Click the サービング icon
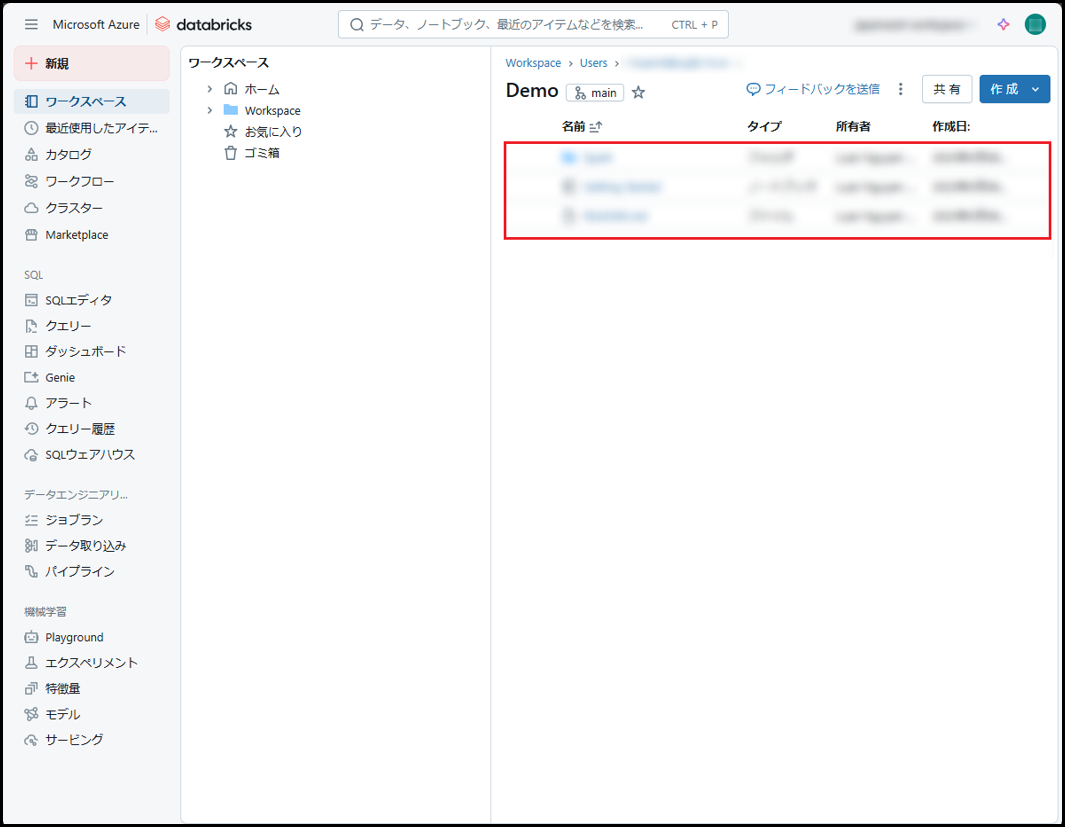This screenshot has width=1065, height=827. click(31, 739)
